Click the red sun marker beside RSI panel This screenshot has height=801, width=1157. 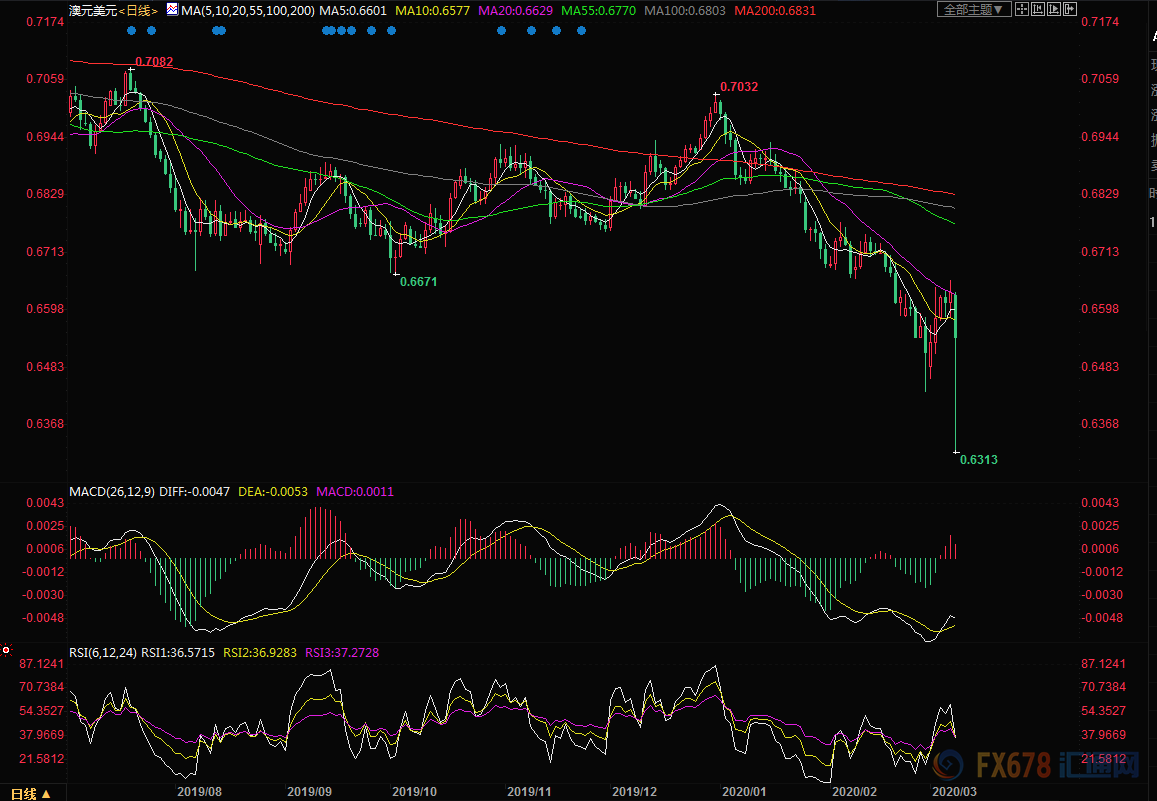(x=6, y=650)
